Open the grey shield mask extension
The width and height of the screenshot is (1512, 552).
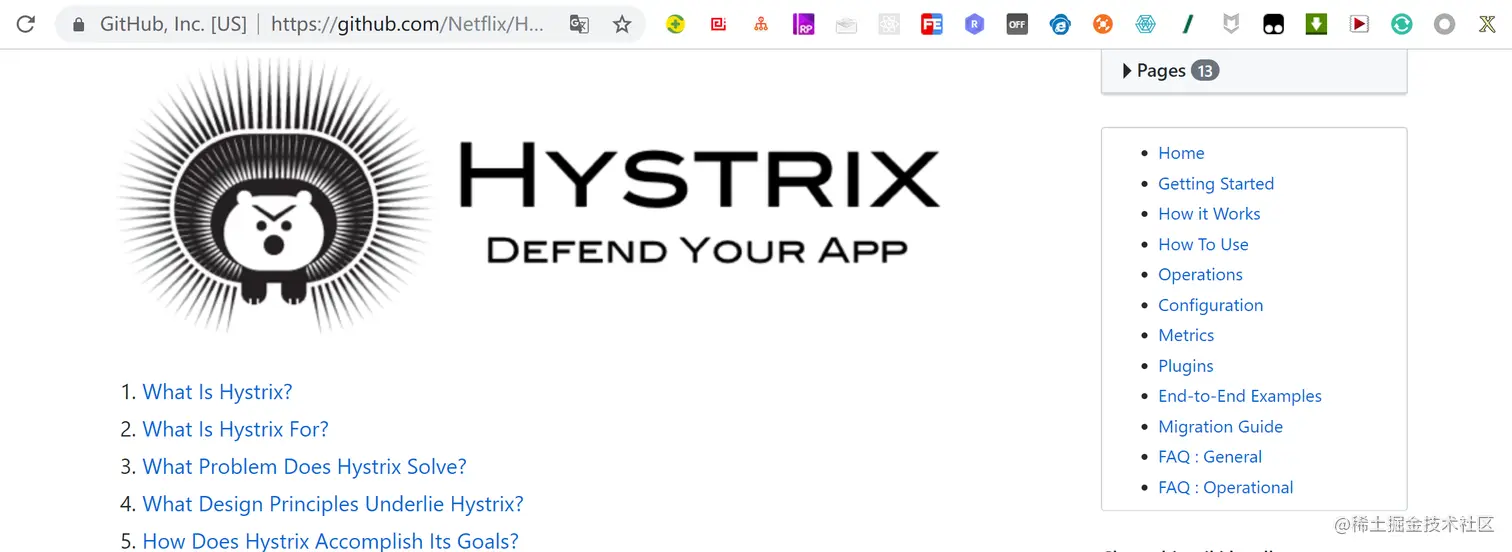coord(1231,24)
